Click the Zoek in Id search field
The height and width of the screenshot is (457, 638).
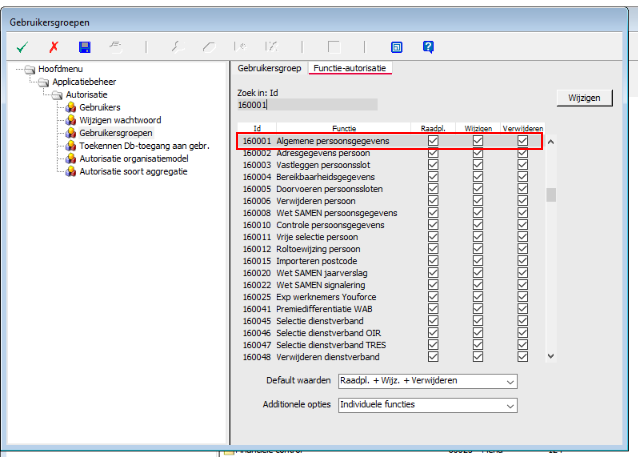[x=308, y=105]
